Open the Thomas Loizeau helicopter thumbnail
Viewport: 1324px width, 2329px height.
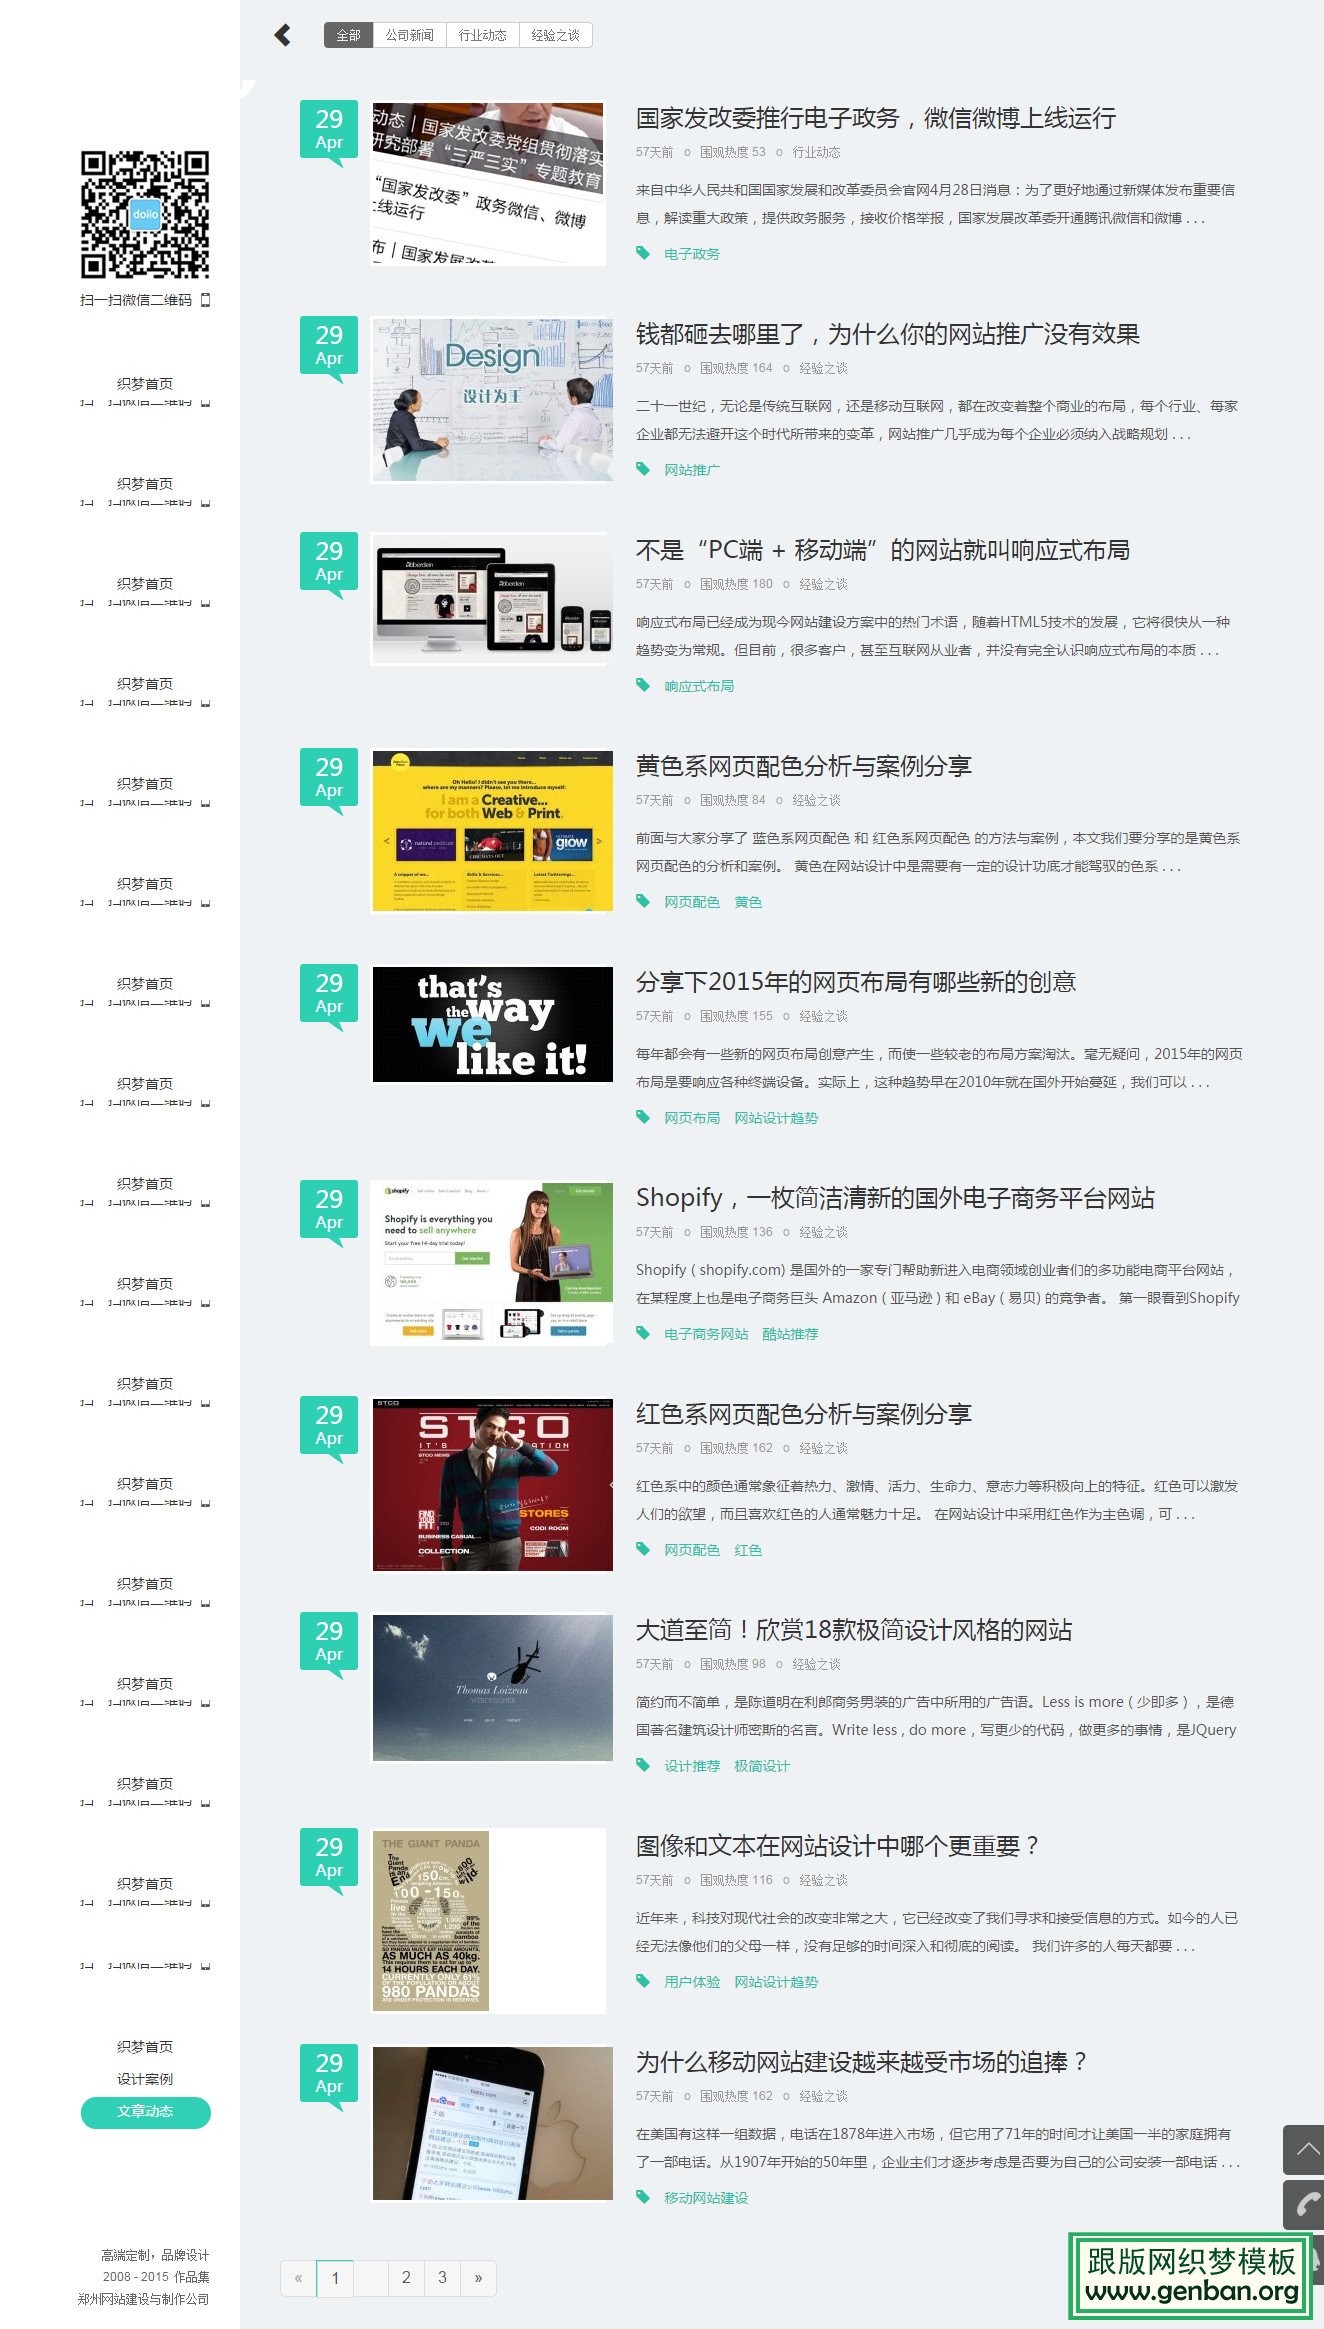pyautogui.click(x=492, y=1687)
